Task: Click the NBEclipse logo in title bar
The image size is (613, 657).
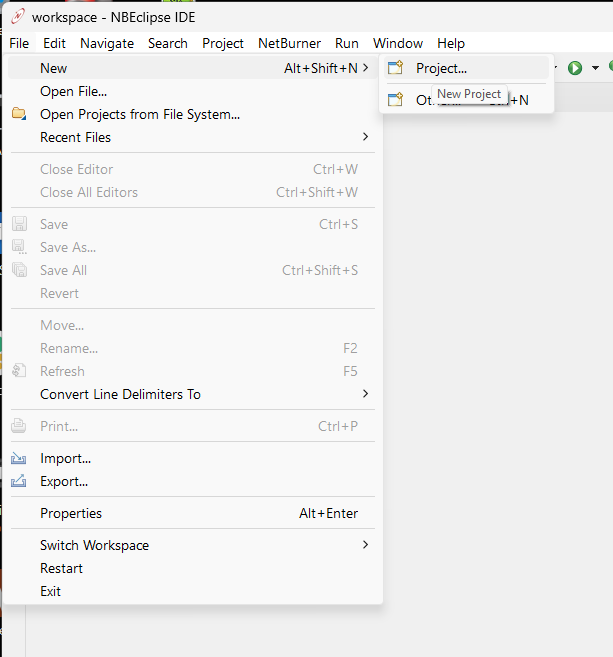Action: pyautogui.click(x=15, y=17)
